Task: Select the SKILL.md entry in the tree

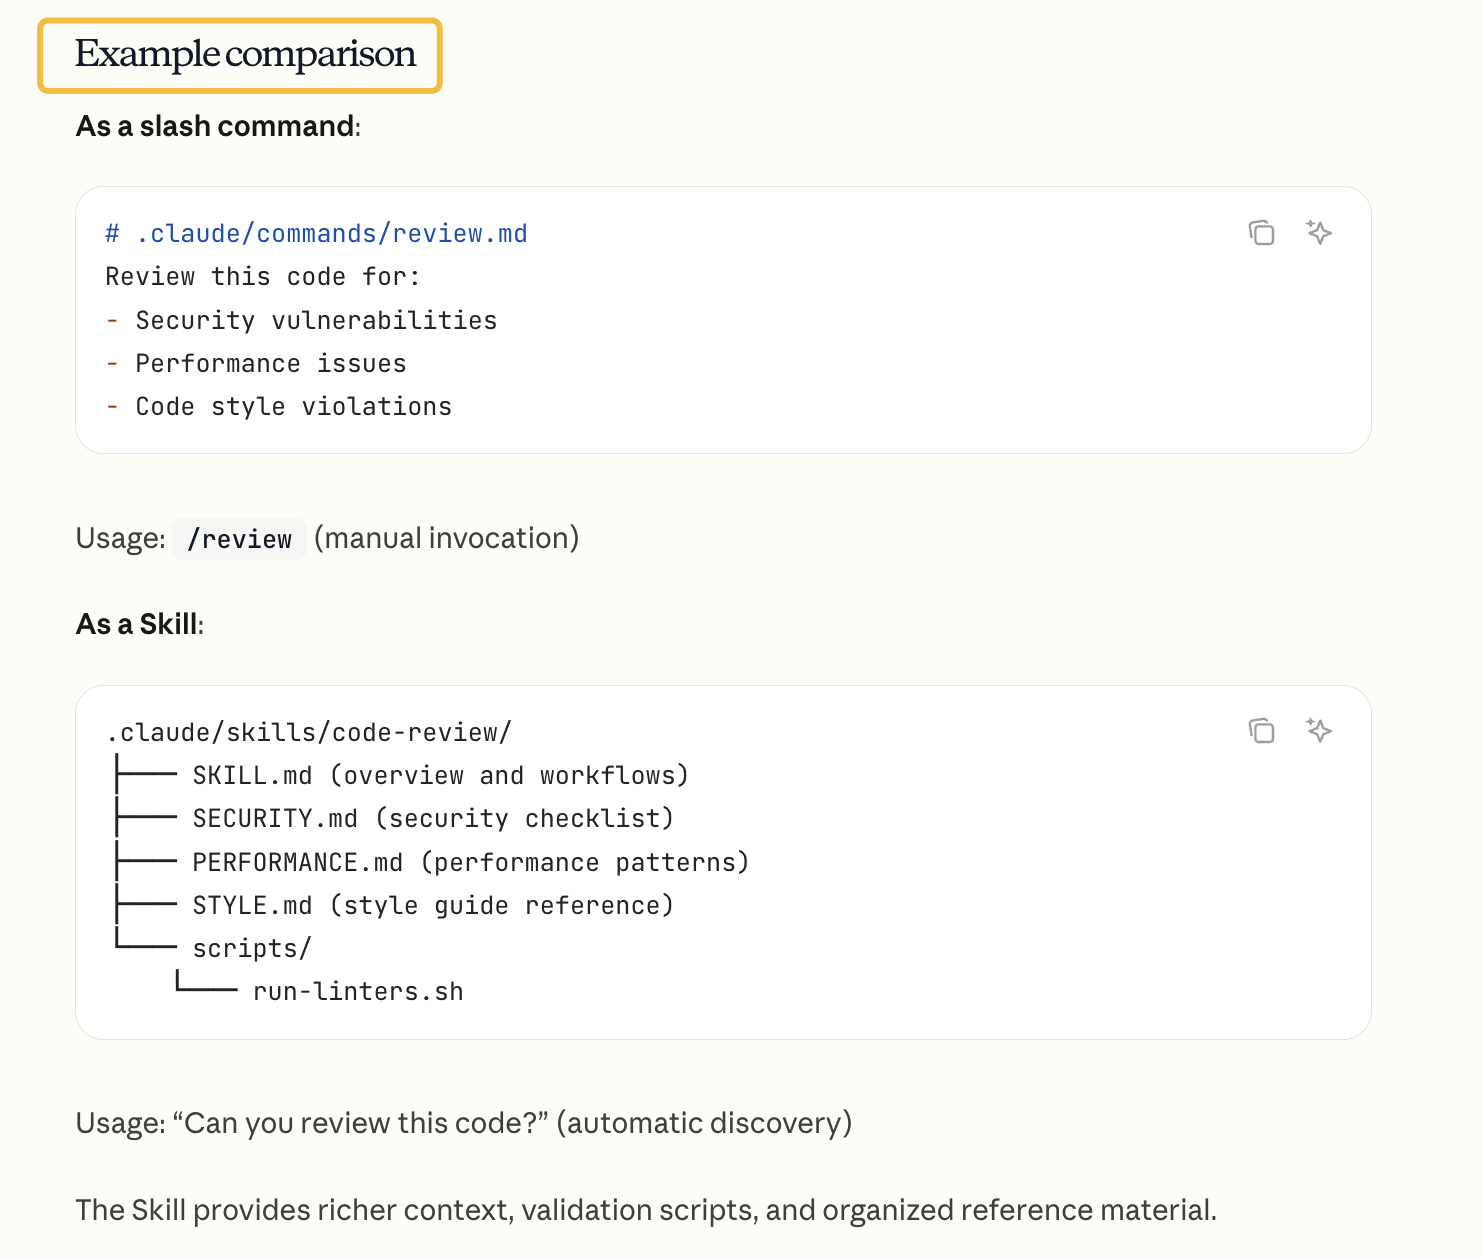Action: [x=252, y=776]
